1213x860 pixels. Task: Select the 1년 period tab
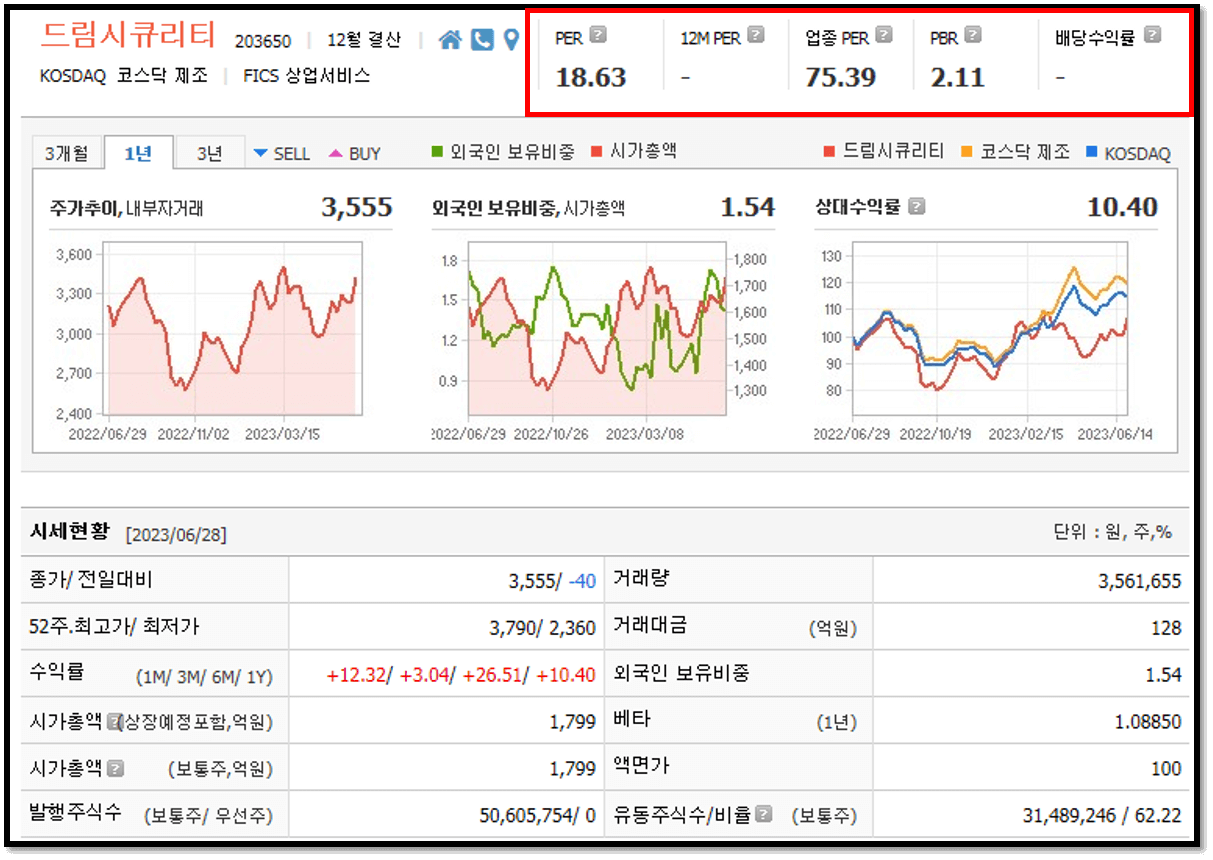click(138, 152)
